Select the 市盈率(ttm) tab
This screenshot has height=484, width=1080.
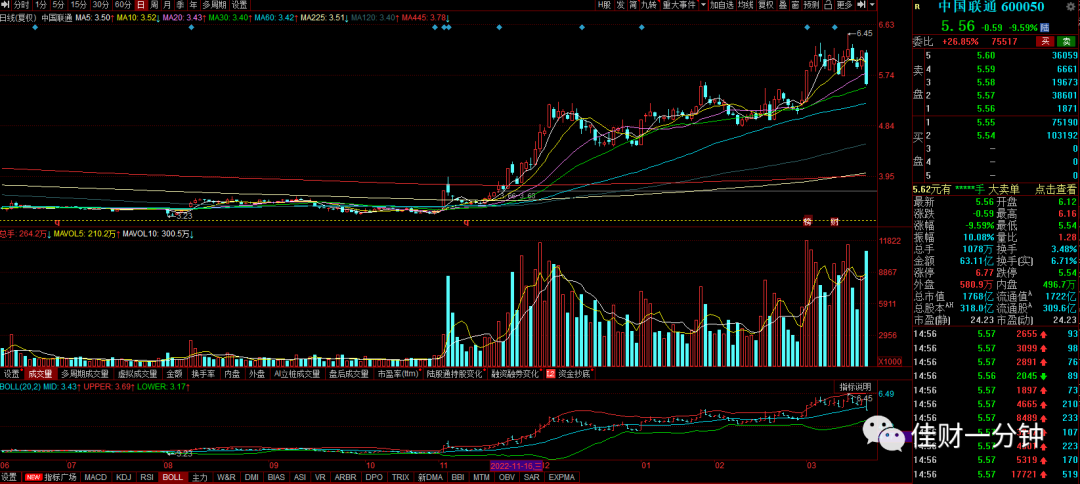[398, 375]
